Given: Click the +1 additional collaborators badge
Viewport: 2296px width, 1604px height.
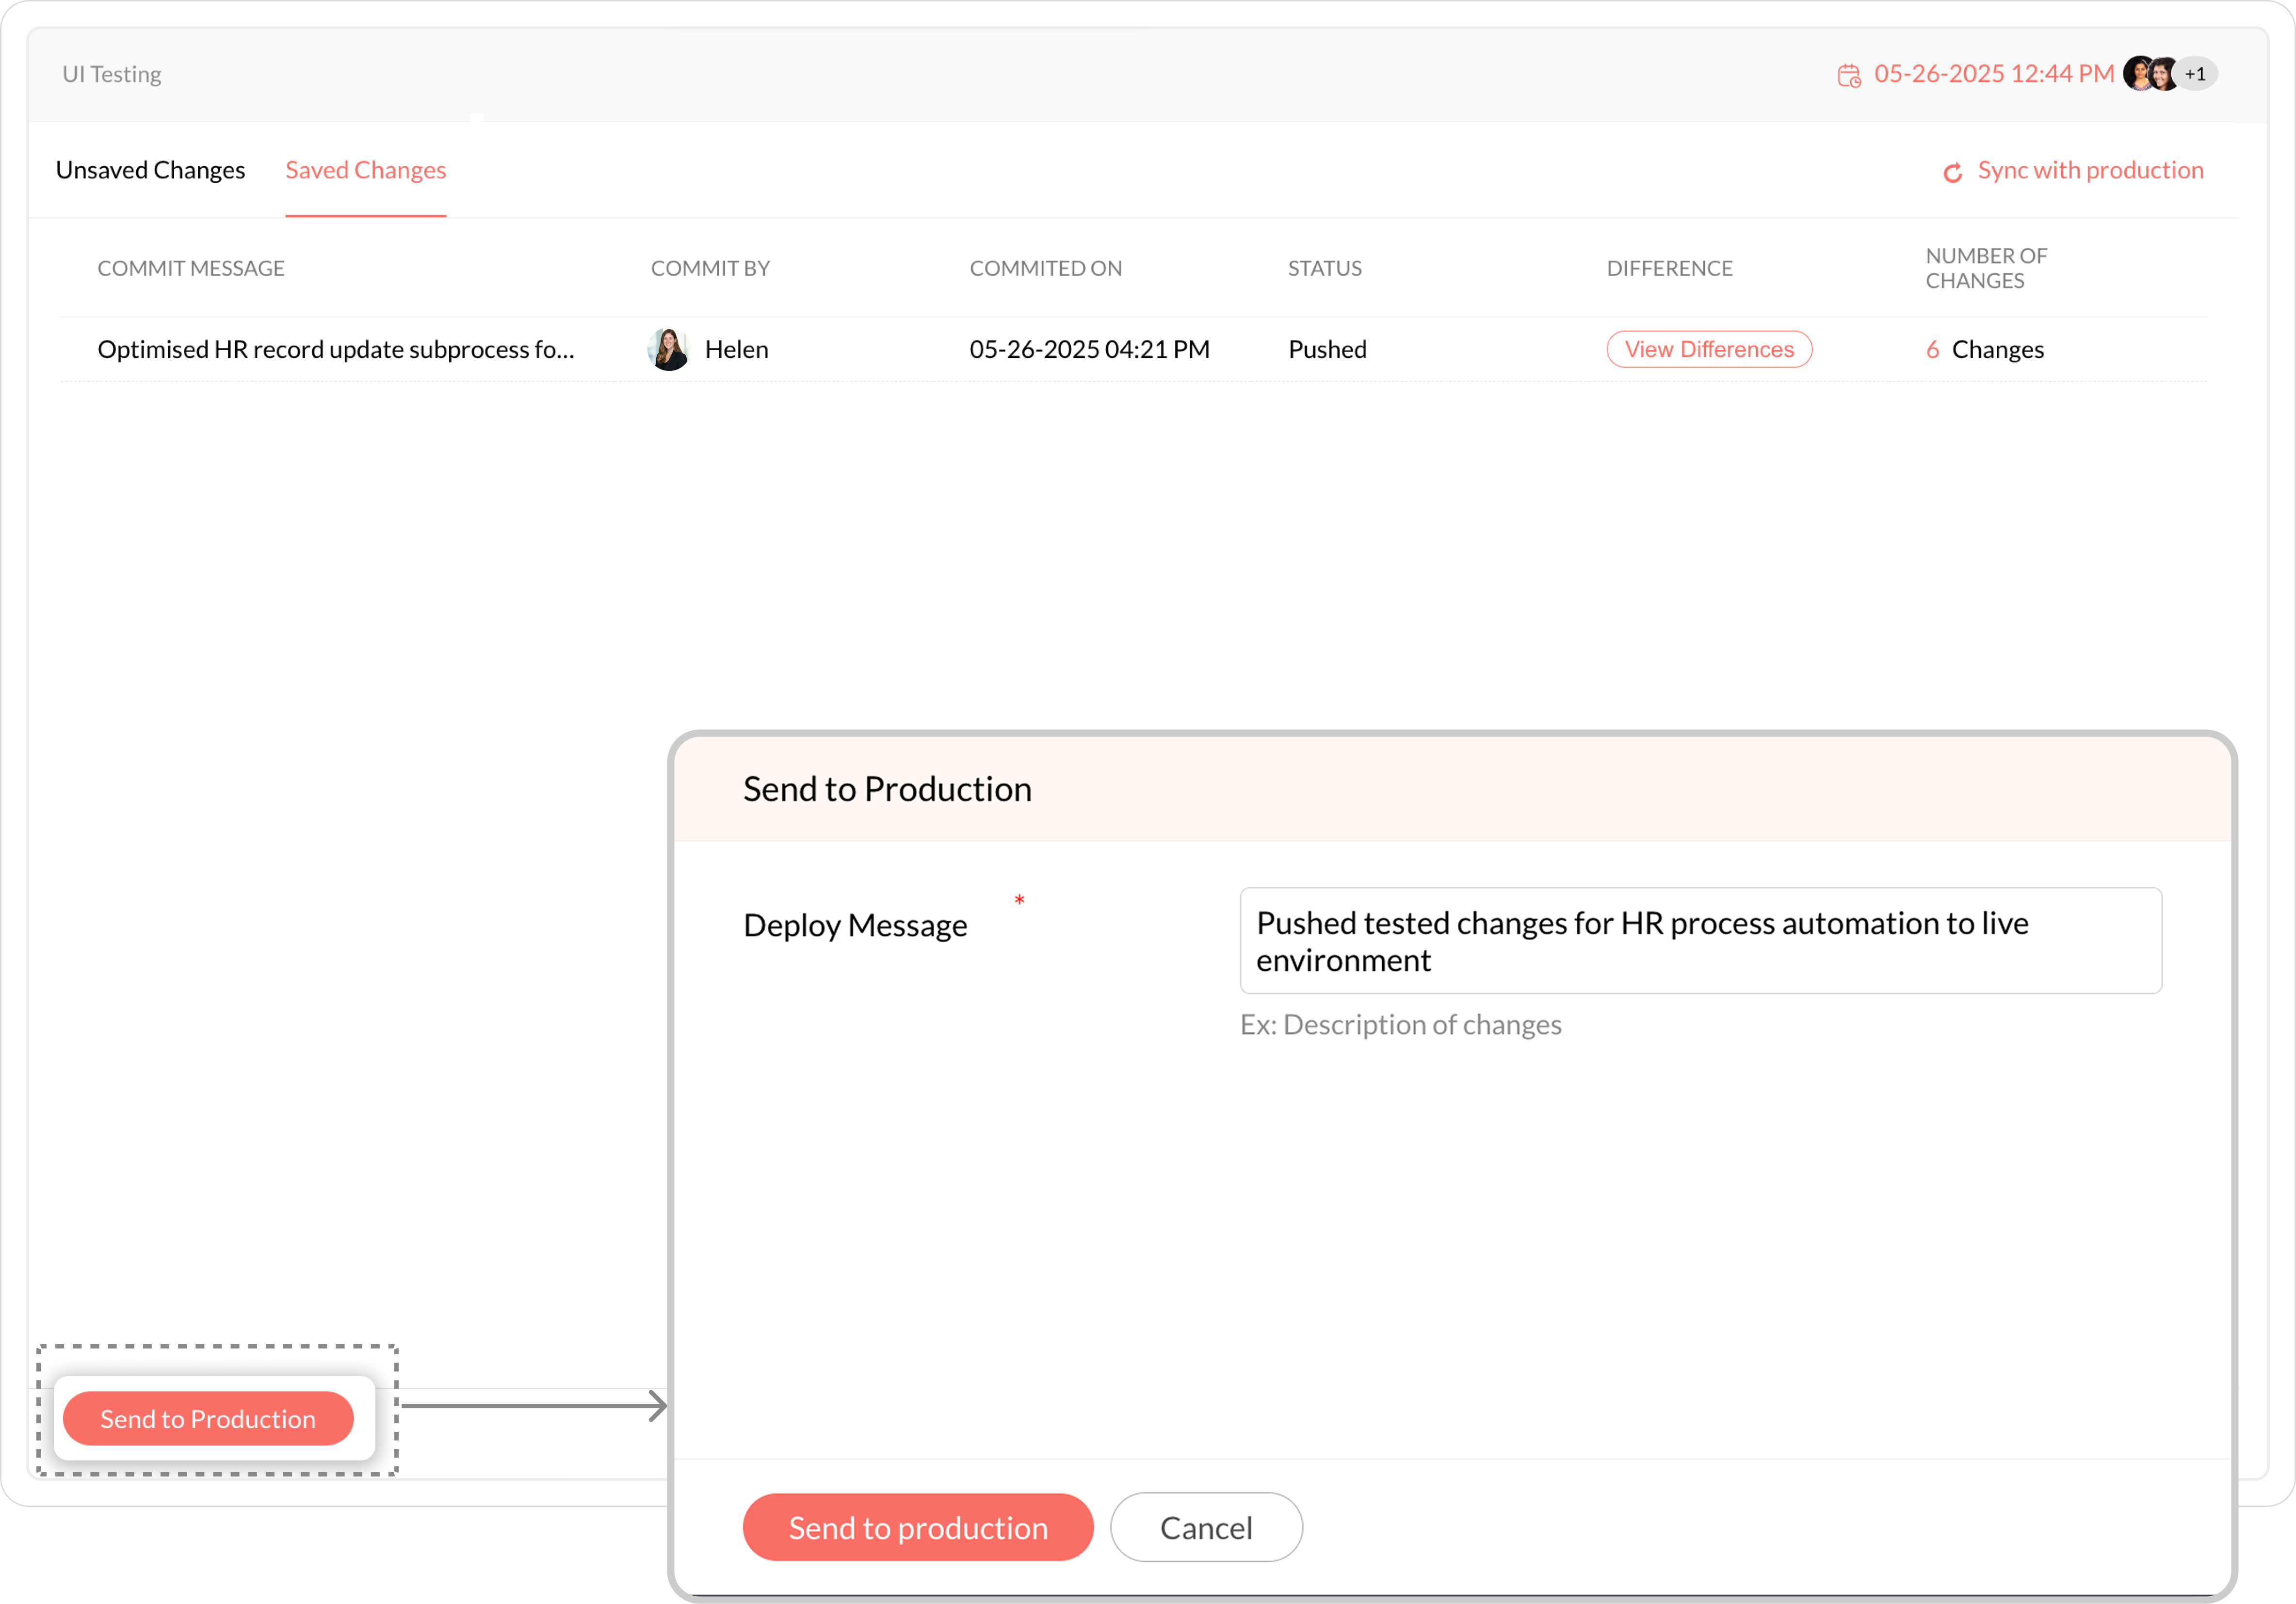Looking at the screenshot, I should click(x=2197, y=74).
